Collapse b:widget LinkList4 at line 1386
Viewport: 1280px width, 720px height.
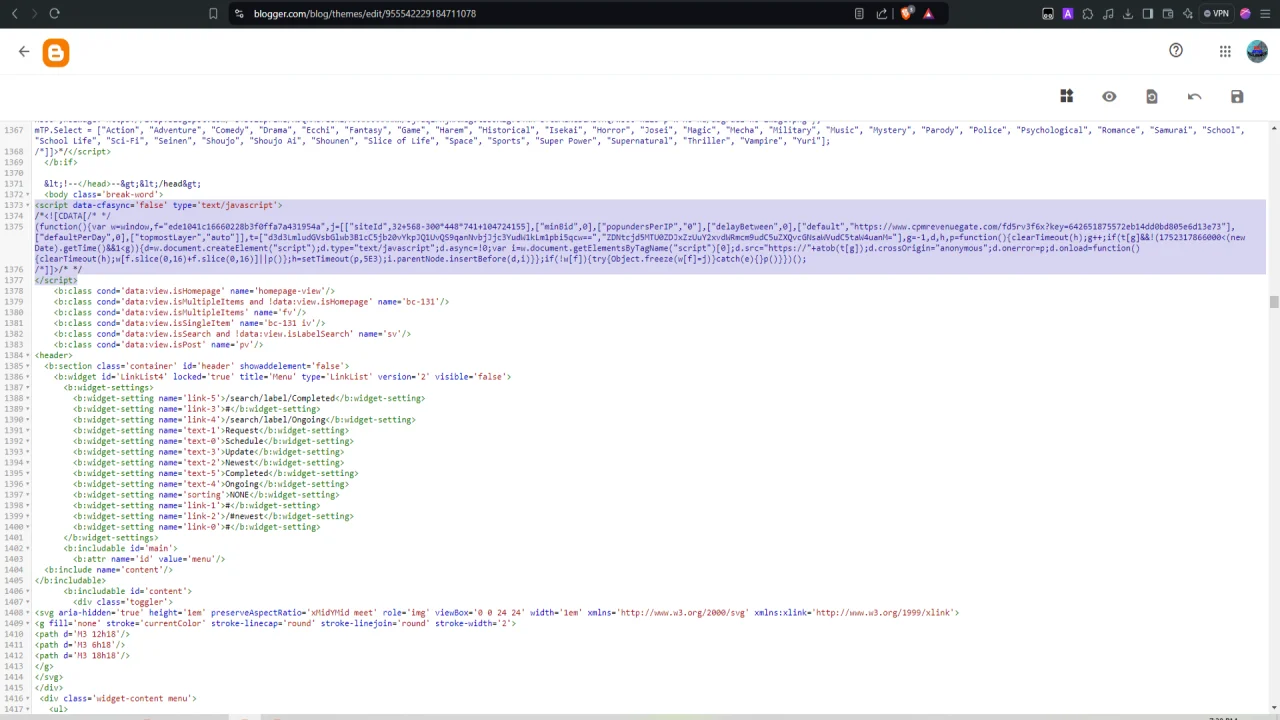[x=28, y=377]
